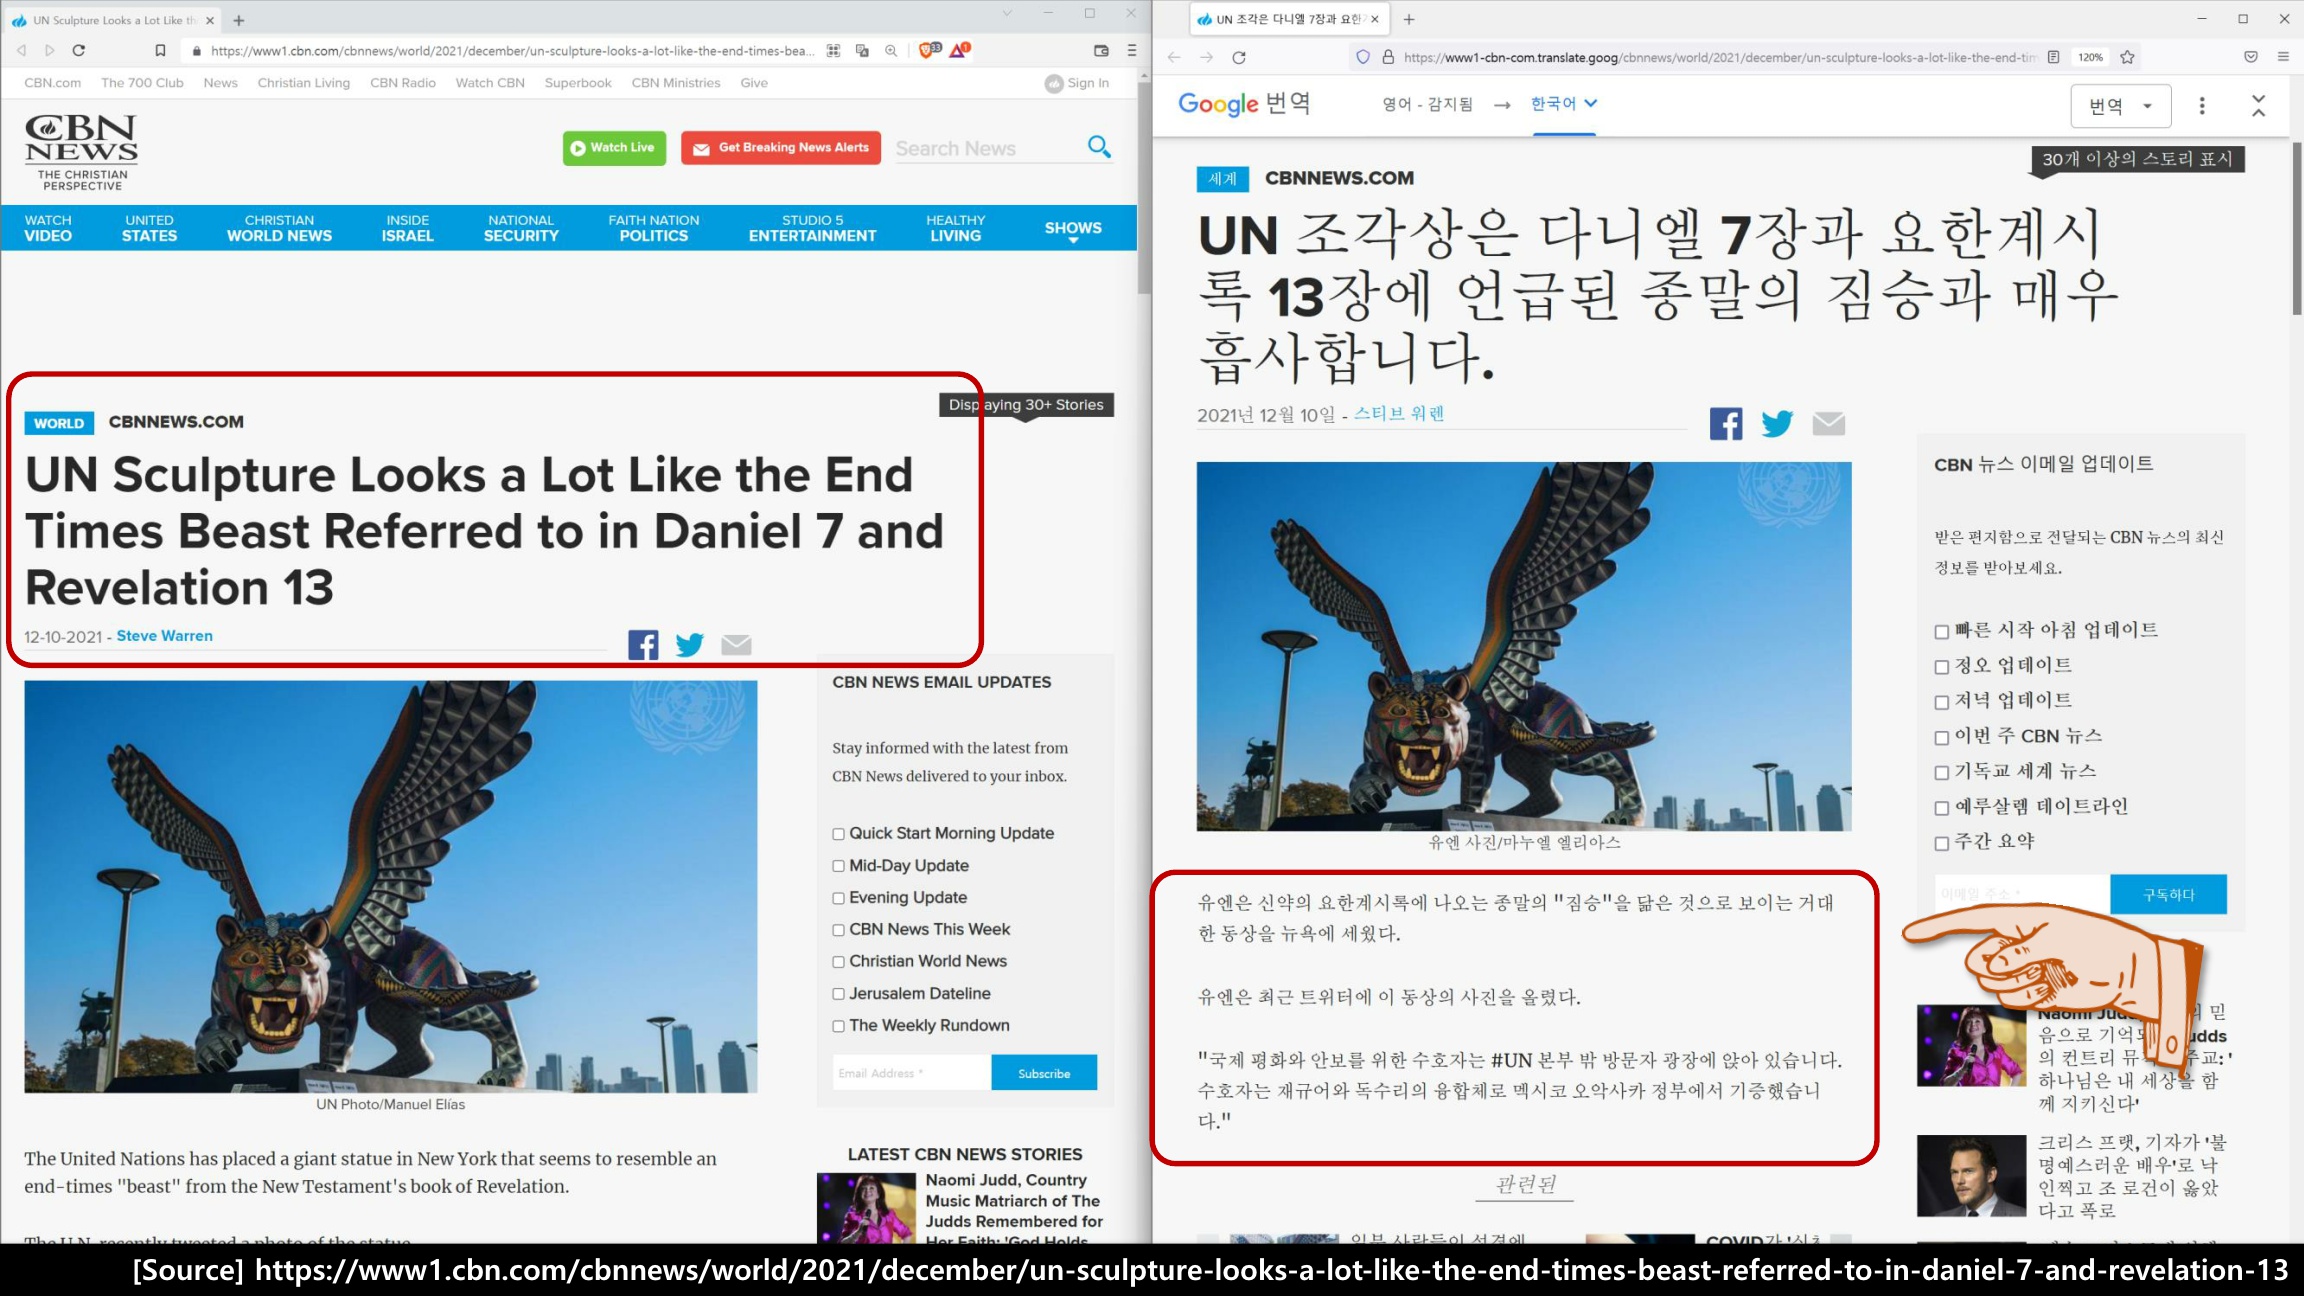Click the Watch Live button
Screen dimensions: 2304x1296
pos(614,148)
